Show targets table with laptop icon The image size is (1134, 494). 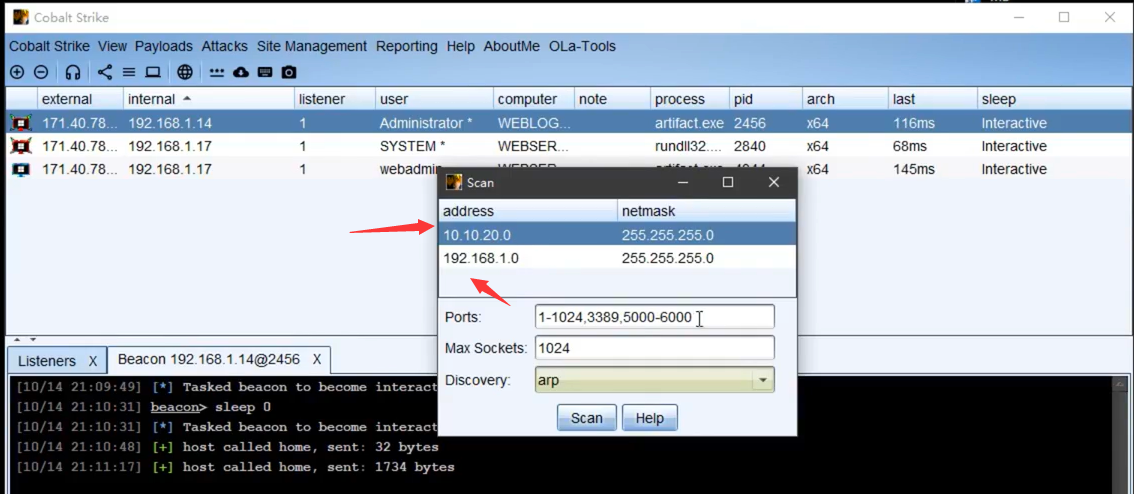[153, 72]
